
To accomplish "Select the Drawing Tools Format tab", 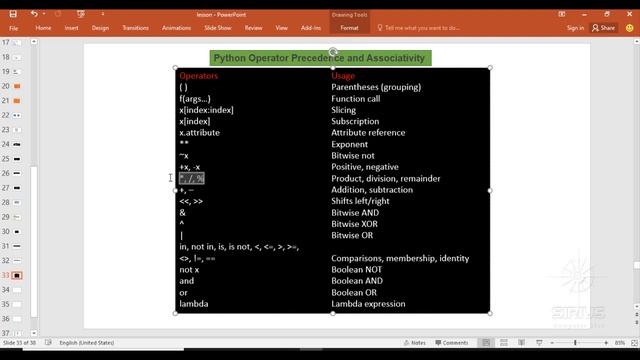I will point(349,28).
